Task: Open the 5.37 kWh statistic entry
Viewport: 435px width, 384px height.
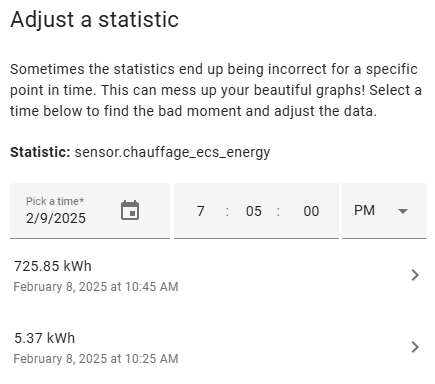Action: (218, 347)
